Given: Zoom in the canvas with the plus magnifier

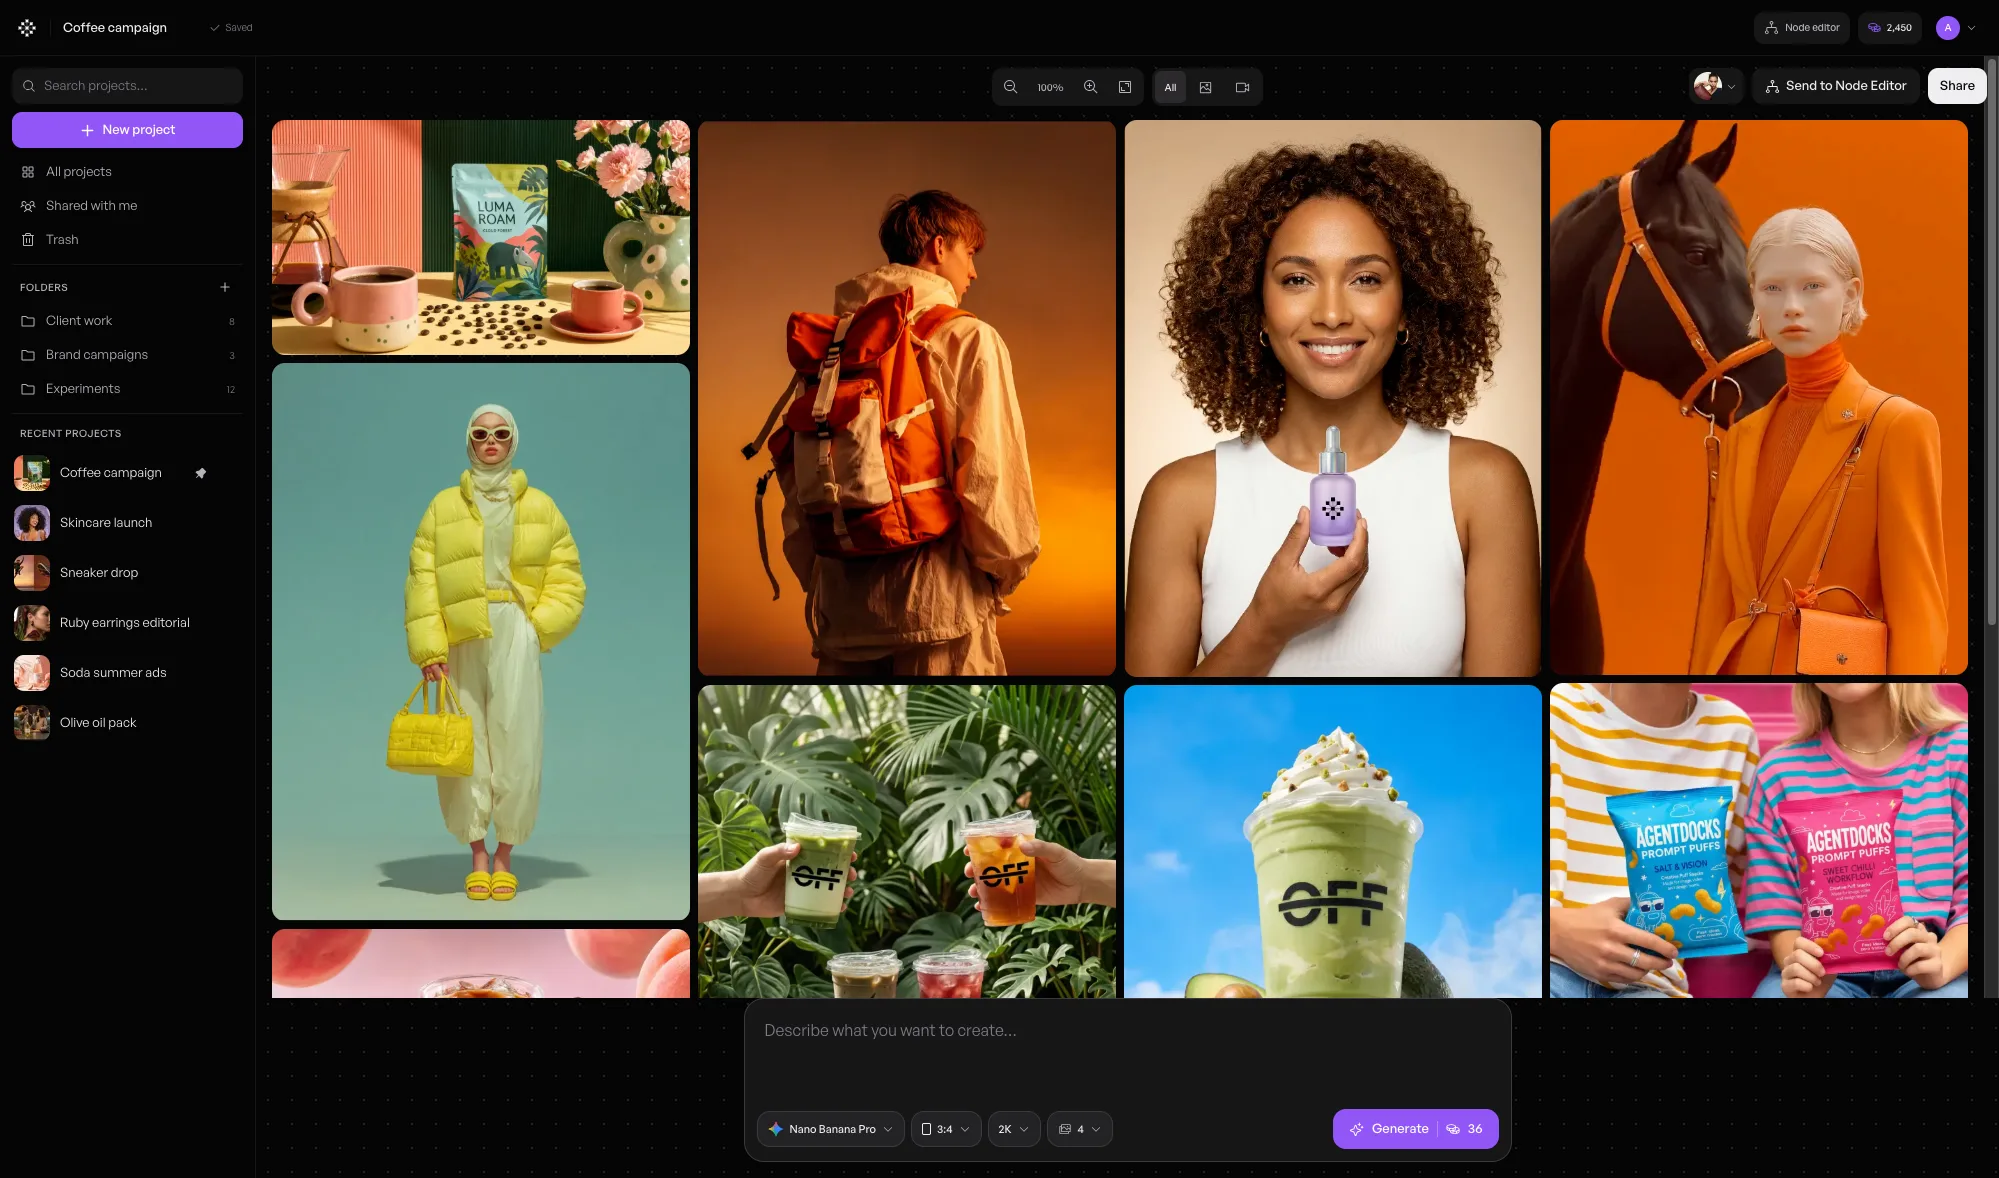Looking at the screenshot, I should (x=1091, y=87).
